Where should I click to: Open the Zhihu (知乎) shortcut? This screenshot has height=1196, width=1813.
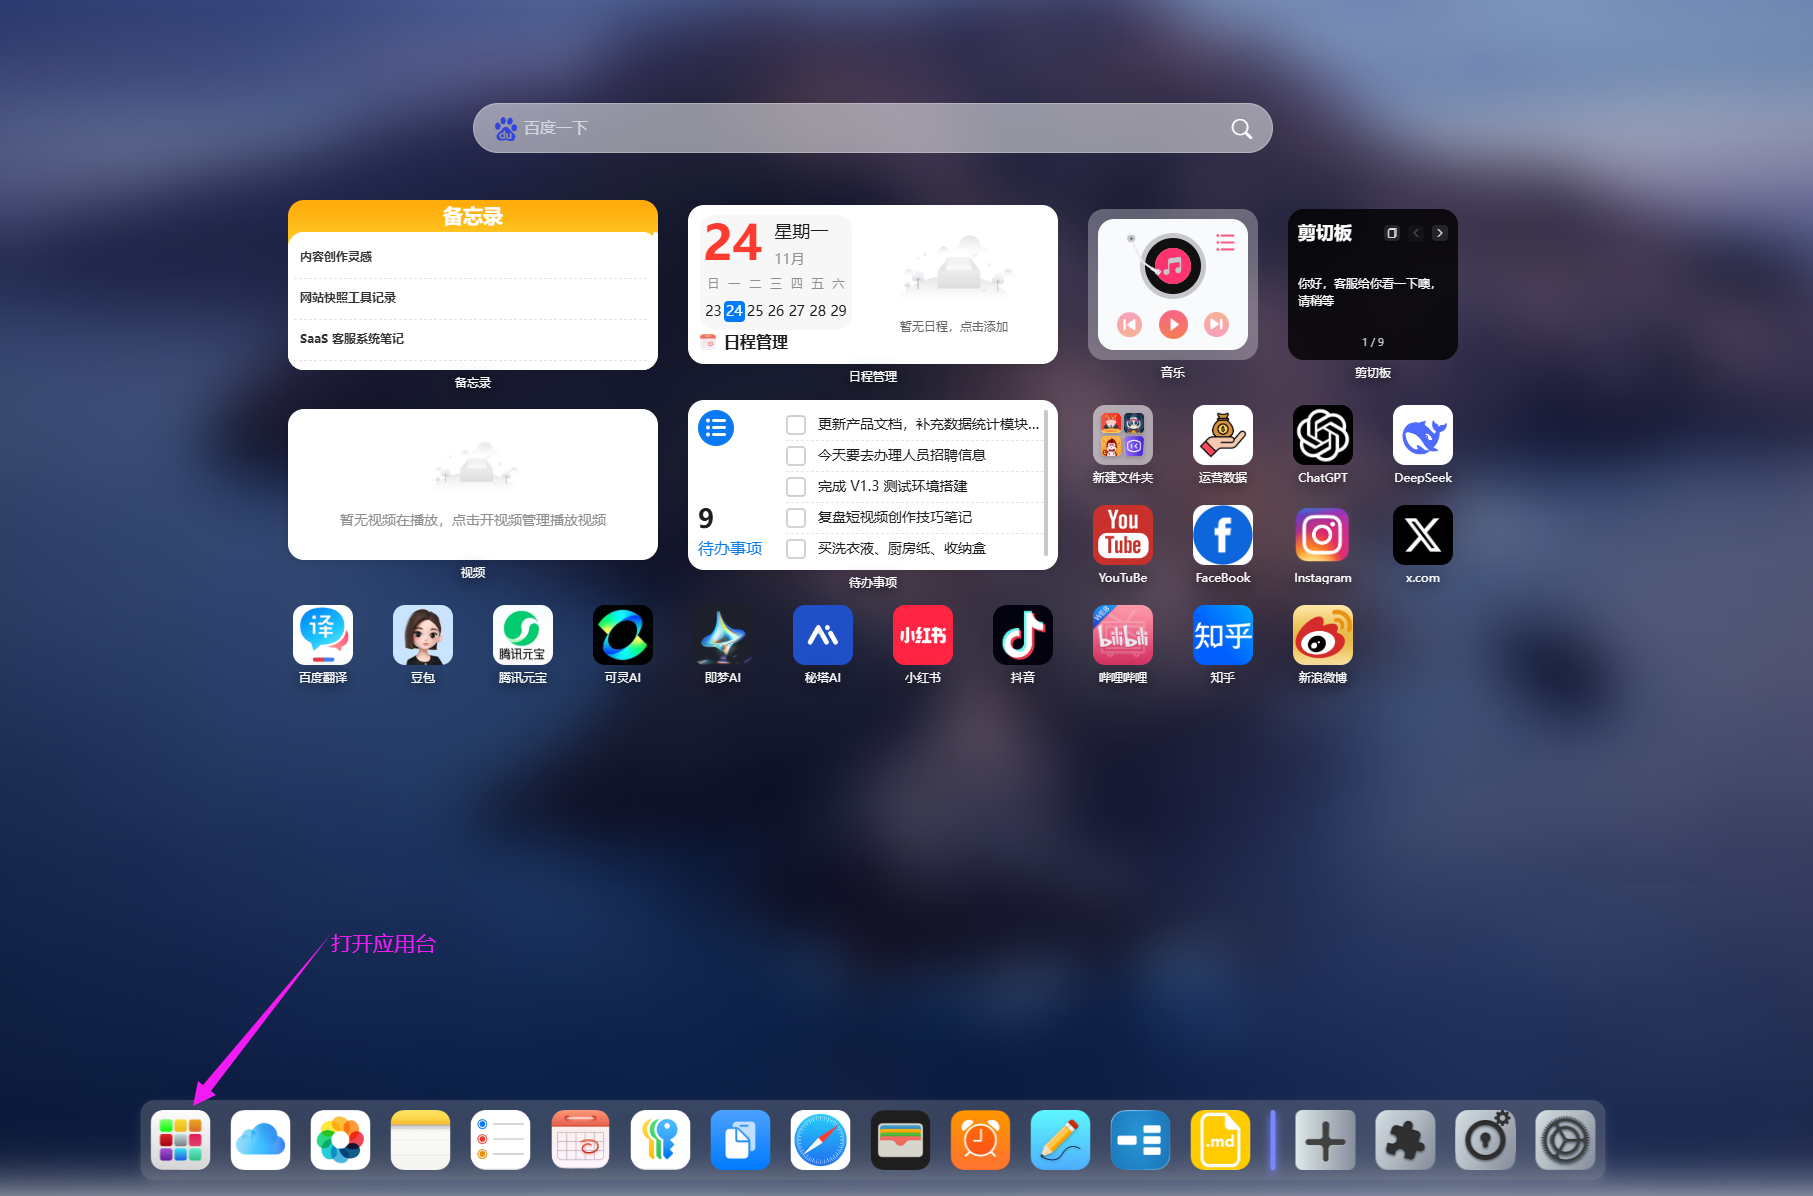click(x=1222, y=635)
